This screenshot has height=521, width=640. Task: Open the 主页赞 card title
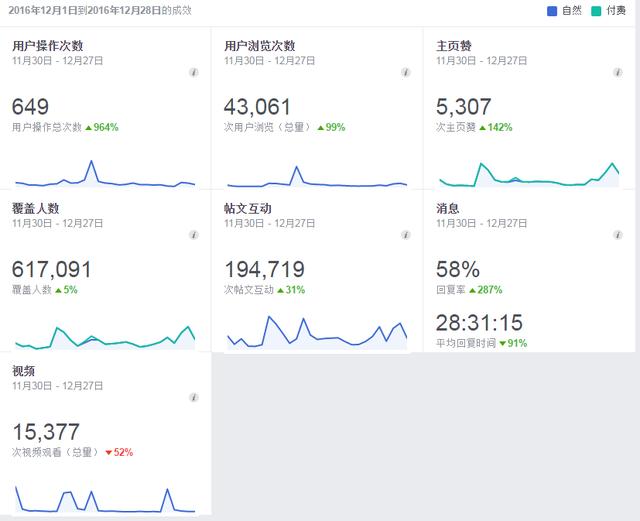click(454, 46)
